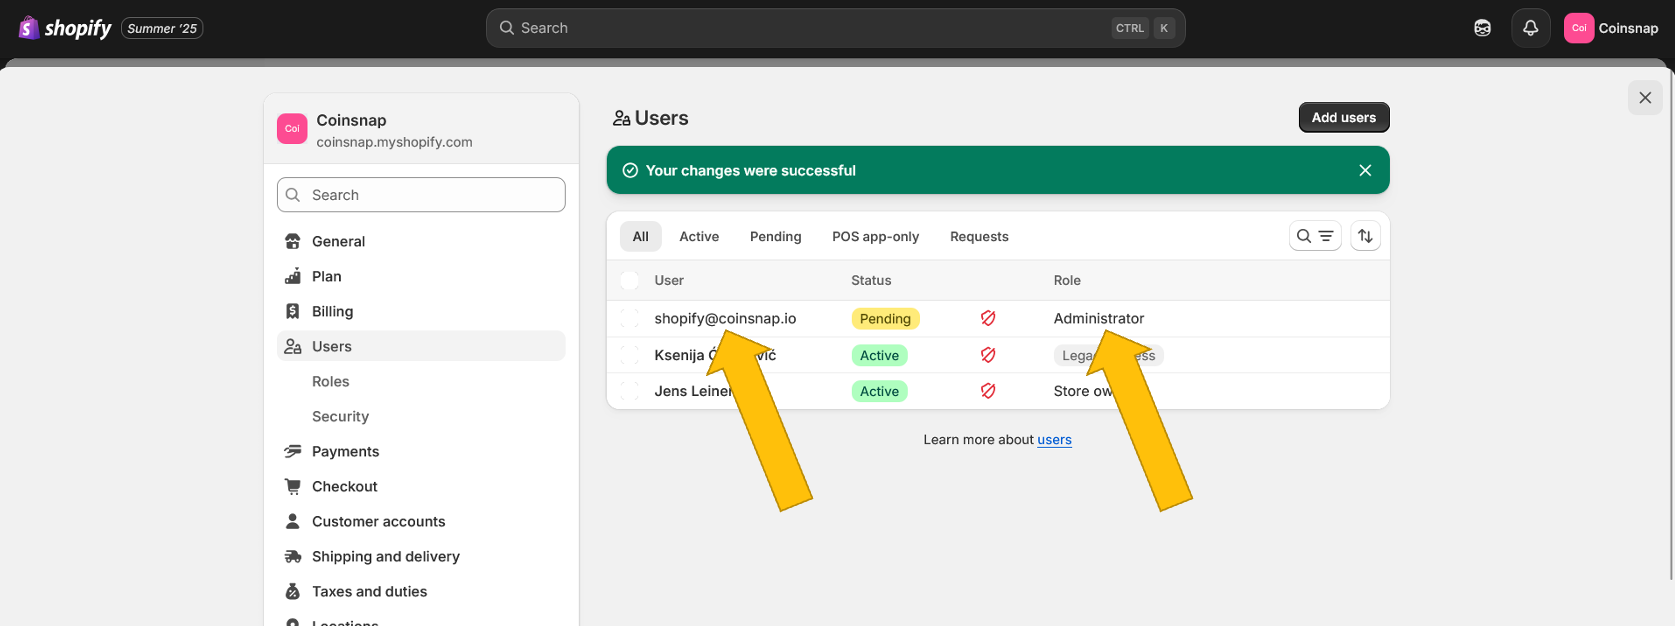This screenshot has width=1675, height=626.
Task: Open search and filter for users
Action: click(1315, 236)
